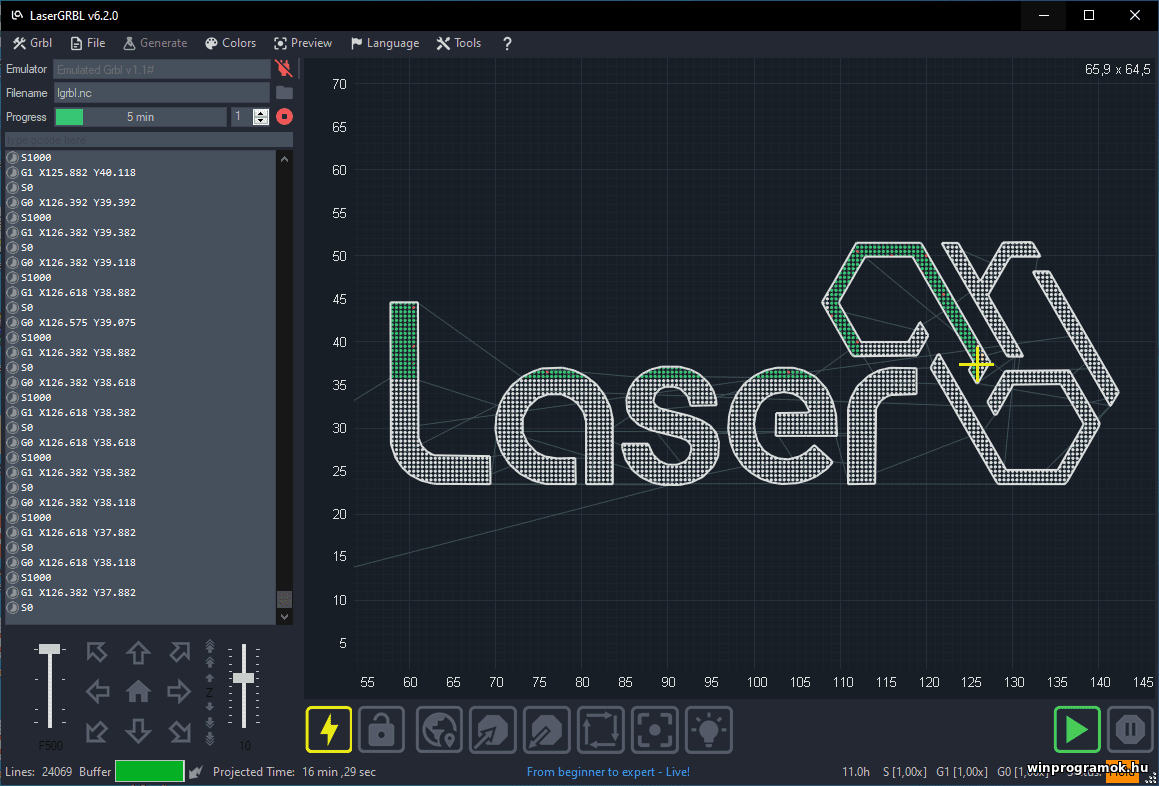This screenshot has height=786, width=1159.
Task: Open the Emulated Grbl v1.1 emulator dropdown
Action: coord(162,68)
